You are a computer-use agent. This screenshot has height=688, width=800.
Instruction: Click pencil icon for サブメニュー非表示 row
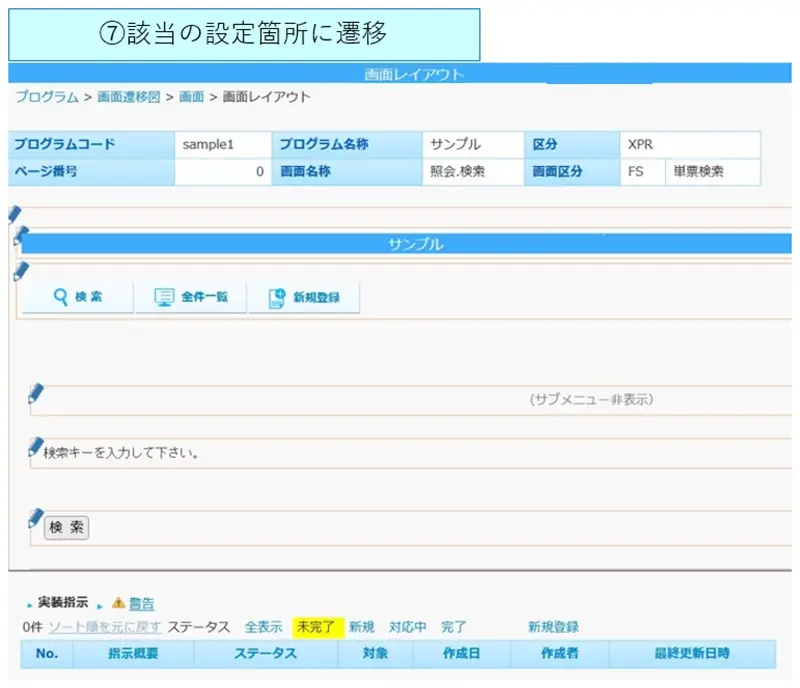[x=36, y=394]
